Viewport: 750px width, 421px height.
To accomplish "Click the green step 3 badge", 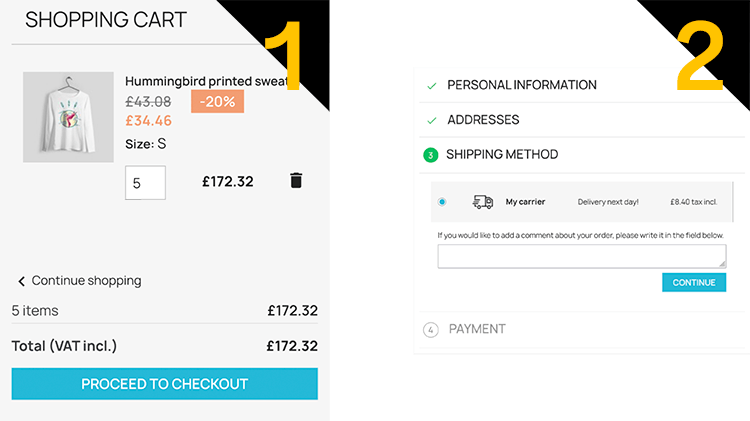I will [431, 155].
